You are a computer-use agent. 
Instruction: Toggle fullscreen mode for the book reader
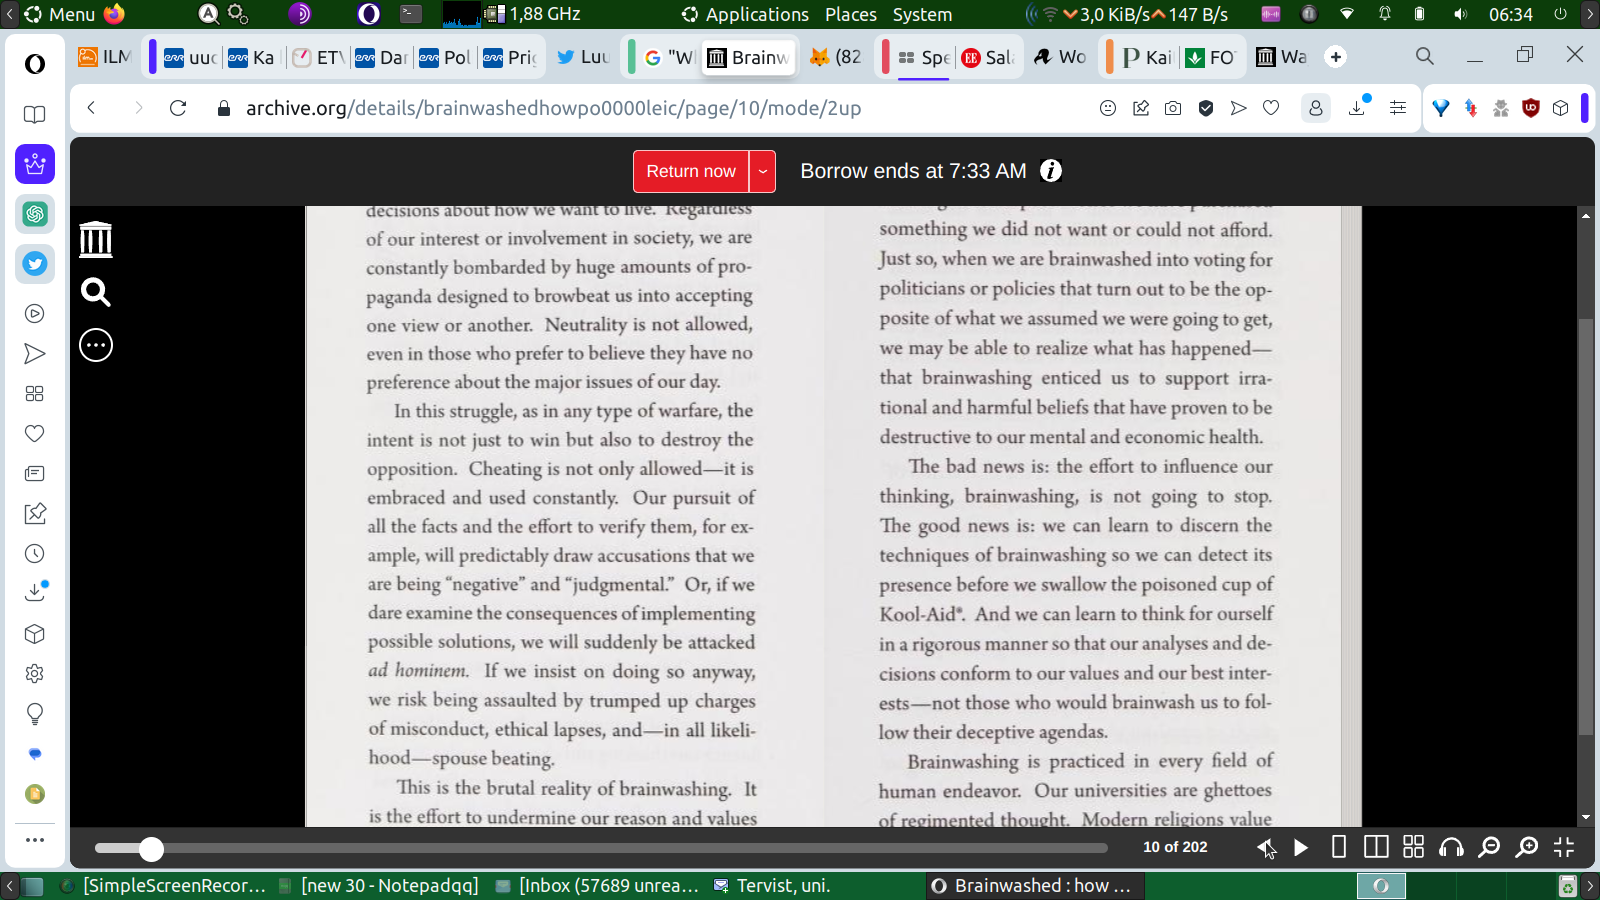[1564, 847]
